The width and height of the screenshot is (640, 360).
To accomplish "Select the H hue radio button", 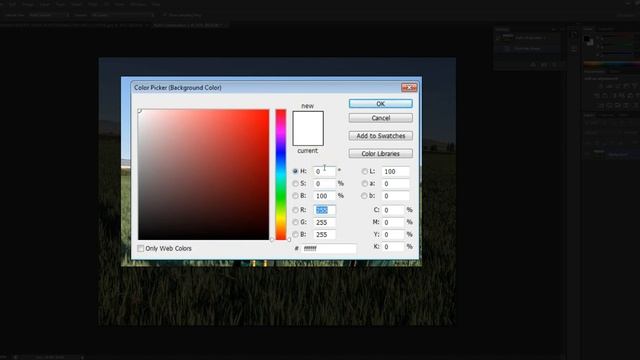I will pyautogui.click(x=295, y=171).
